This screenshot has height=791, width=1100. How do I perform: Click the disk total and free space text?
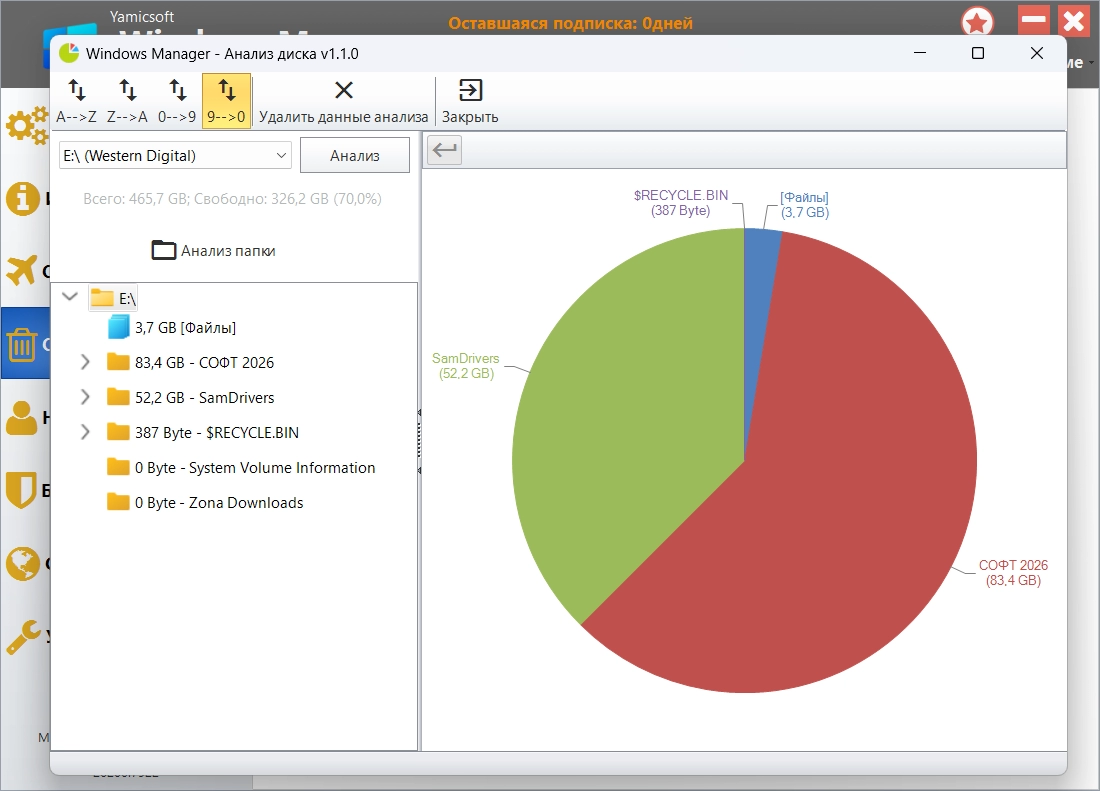pyautogui.click(x=232, y=199)
